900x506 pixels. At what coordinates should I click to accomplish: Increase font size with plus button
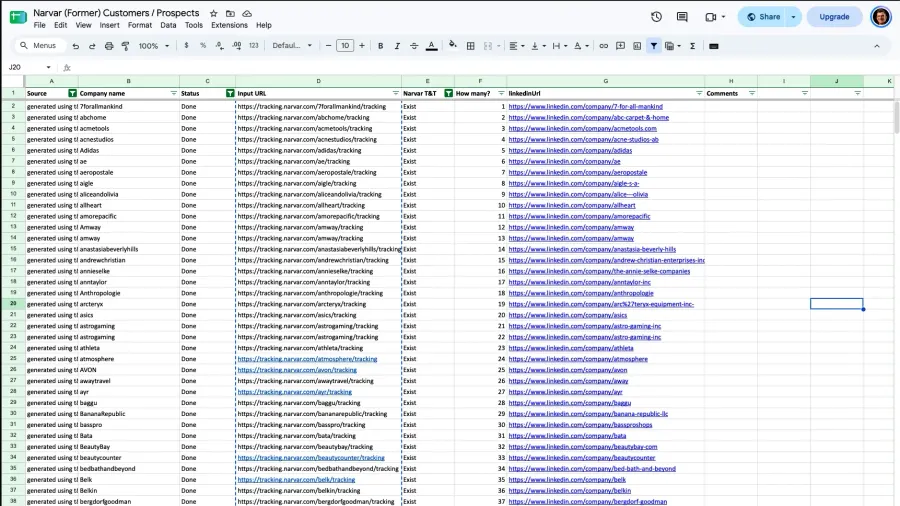[x=362, y=46]
